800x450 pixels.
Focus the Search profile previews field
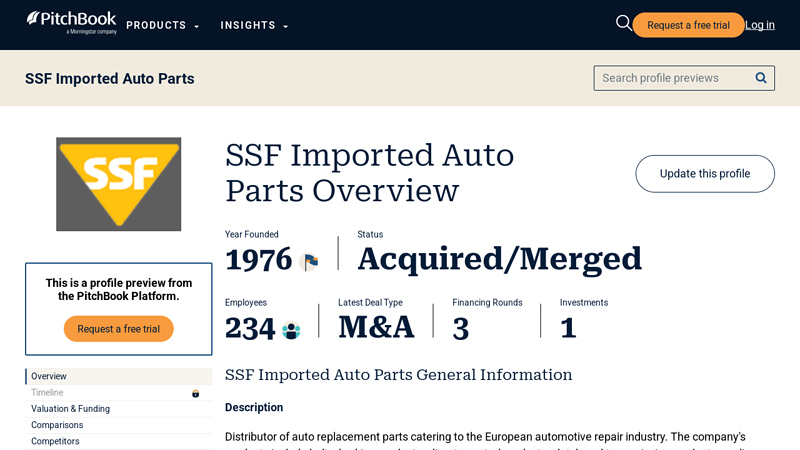[684, 78]
